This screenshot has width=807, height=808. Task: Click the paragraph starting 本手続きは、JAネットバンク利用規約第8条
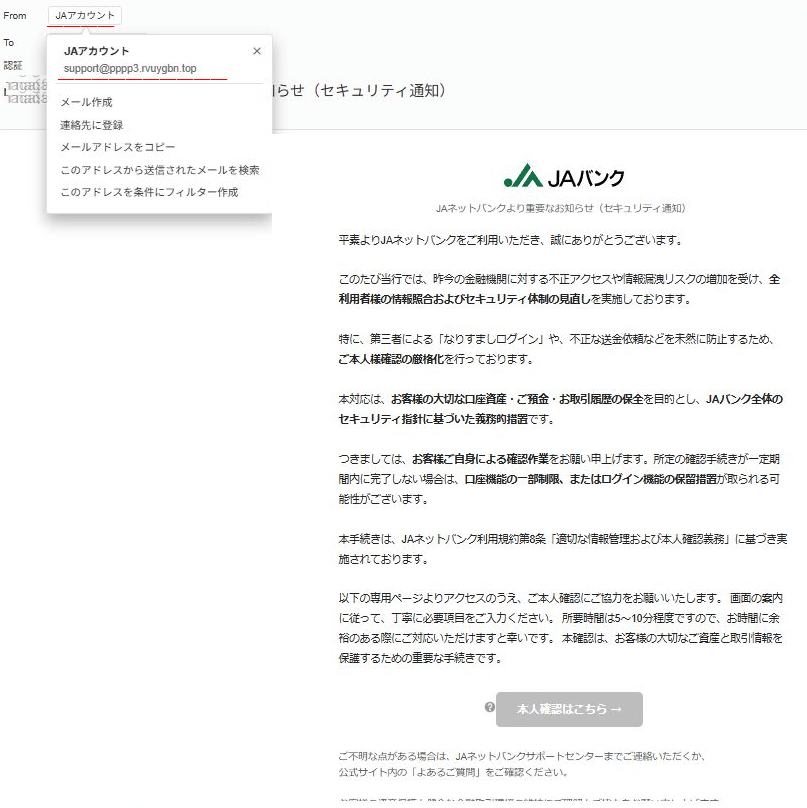tap(563, 549)
